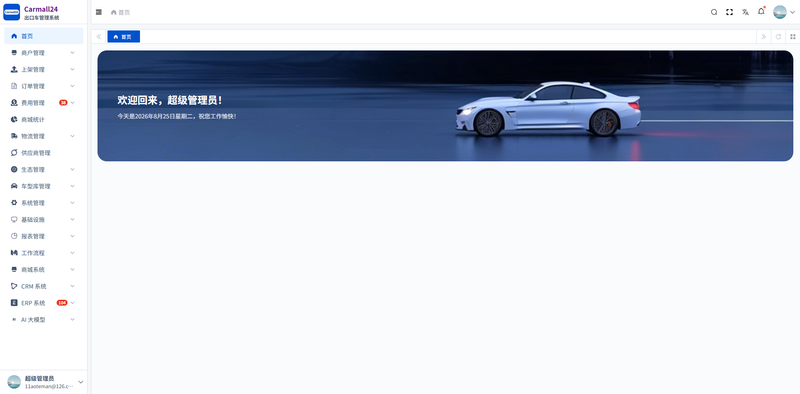
Task: Click the refresh tab icon
Action: (778, 37)
